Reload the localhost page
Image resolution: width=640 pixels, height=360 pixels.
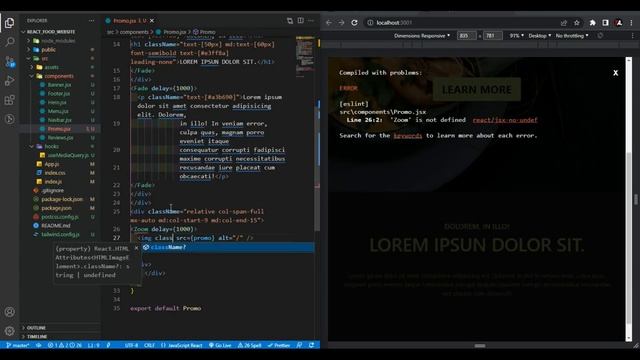click(x=354, y=23)
